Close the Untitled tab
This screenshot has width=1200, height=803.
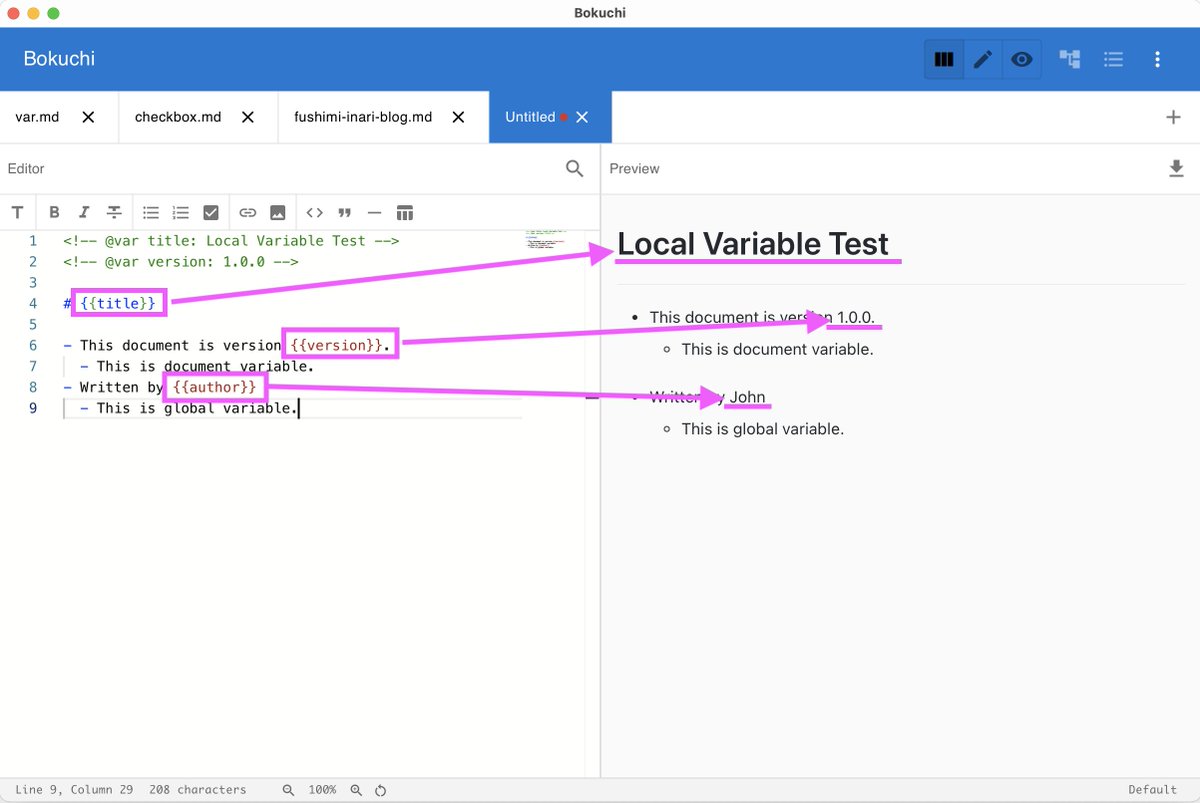pos(582,117)
